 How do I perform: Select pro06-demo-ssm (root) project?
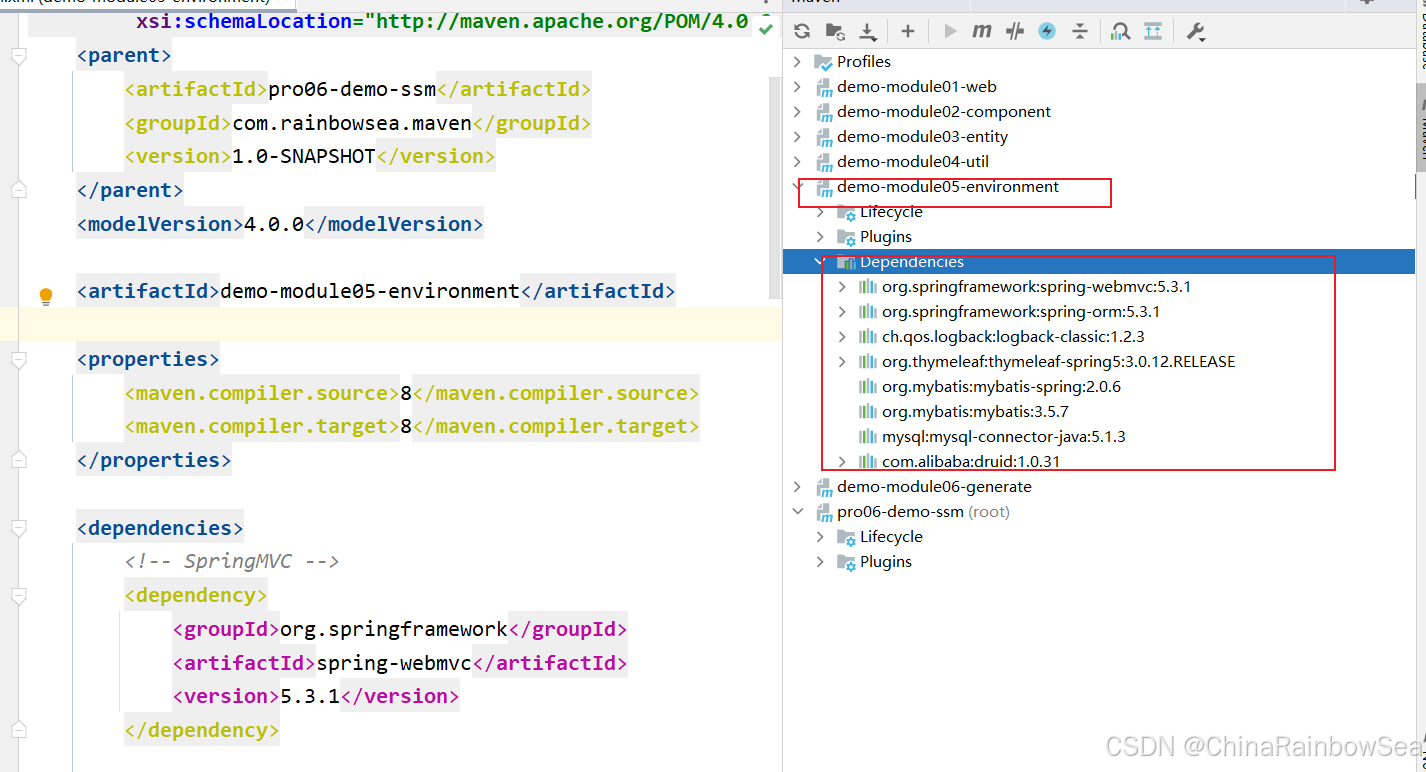pyautogui.click(x=924, y=512)
